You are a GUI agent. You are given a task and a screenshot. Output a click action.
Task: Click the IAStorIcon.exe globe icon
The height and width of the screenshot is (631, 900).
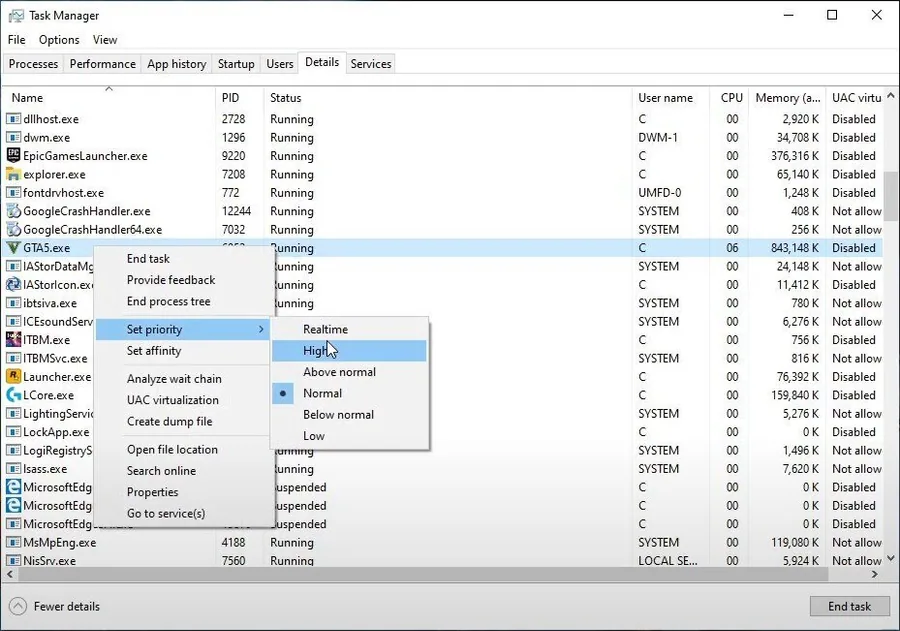coord(13,284)
